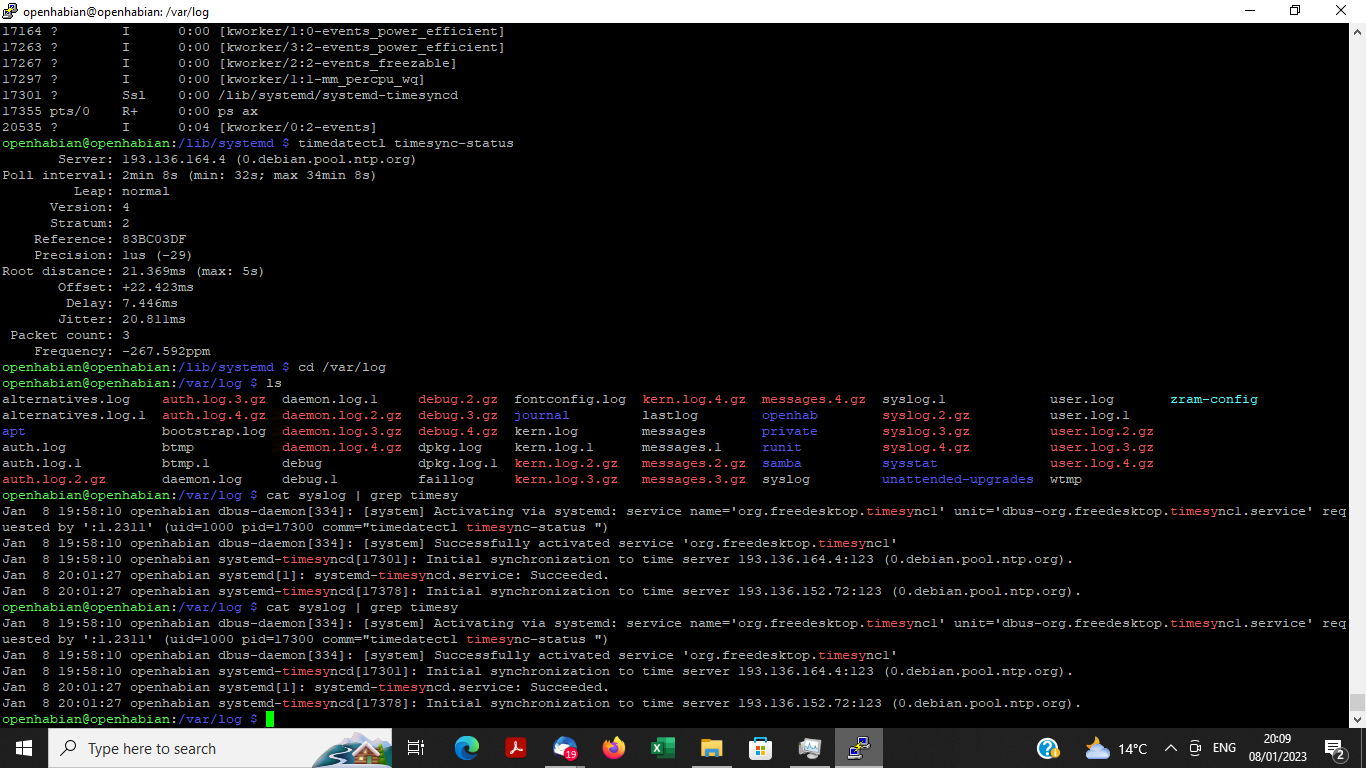The image size is (1366, 768).
Task: Launch Microsoft Edge from the taskbar
Action: tap(467, 748)
